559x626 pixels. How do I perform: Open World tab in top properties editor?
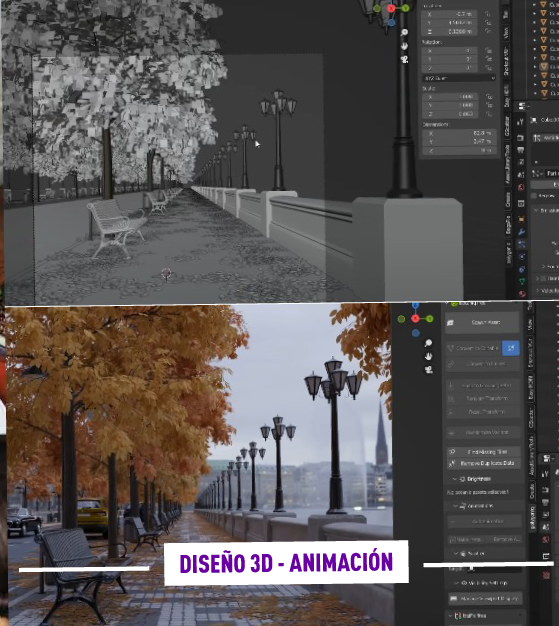coord(521,187)
